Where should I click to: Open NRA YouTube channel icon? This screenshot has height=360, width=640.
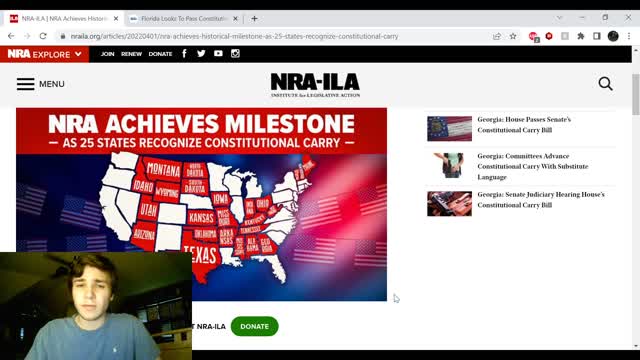218,54
